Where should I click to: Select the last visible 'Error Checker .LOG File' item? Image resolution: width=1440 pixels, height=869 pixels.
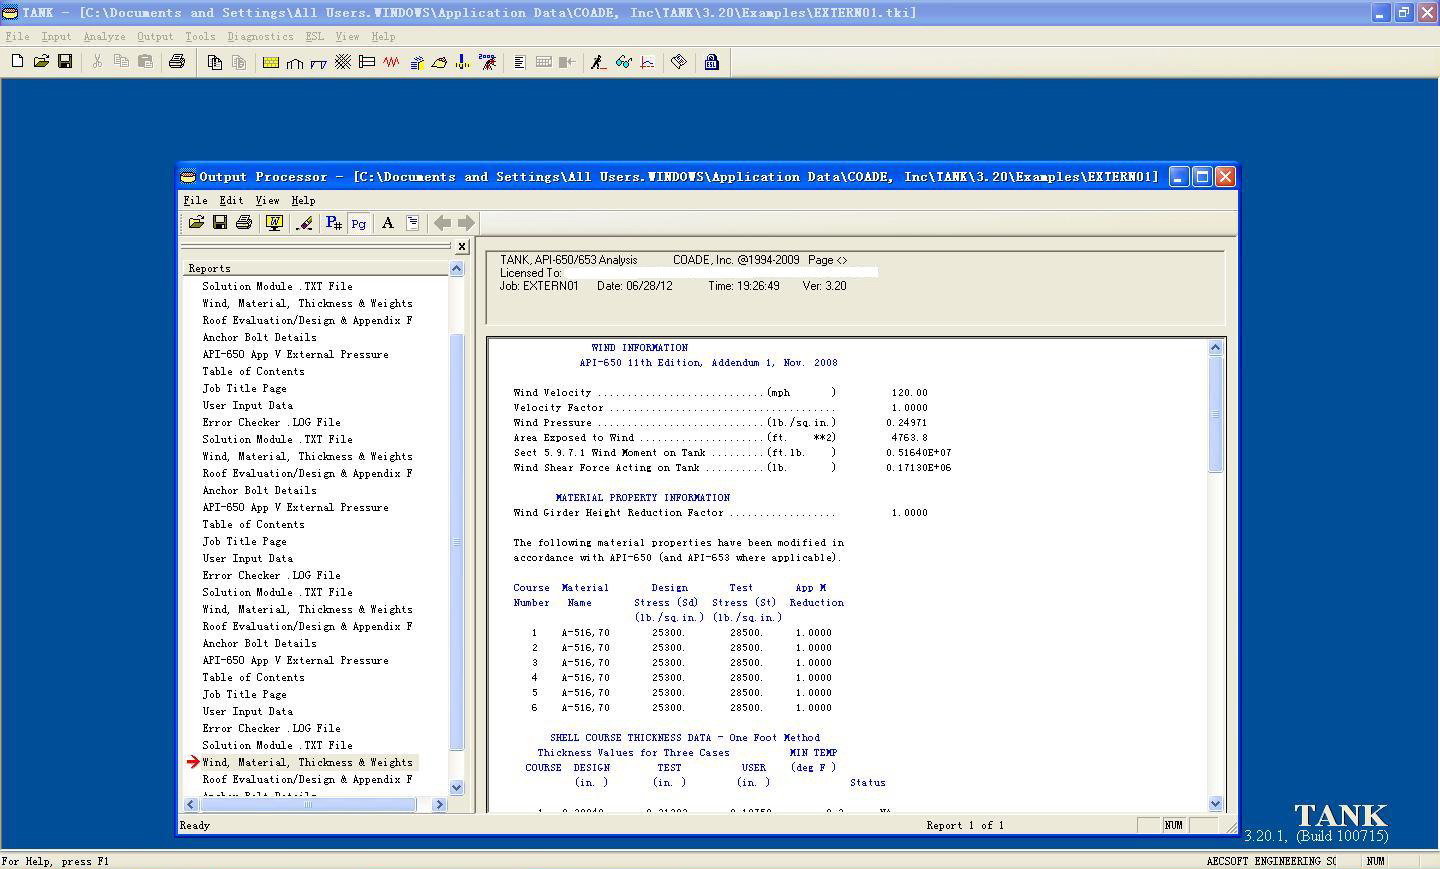click(271, 728)
